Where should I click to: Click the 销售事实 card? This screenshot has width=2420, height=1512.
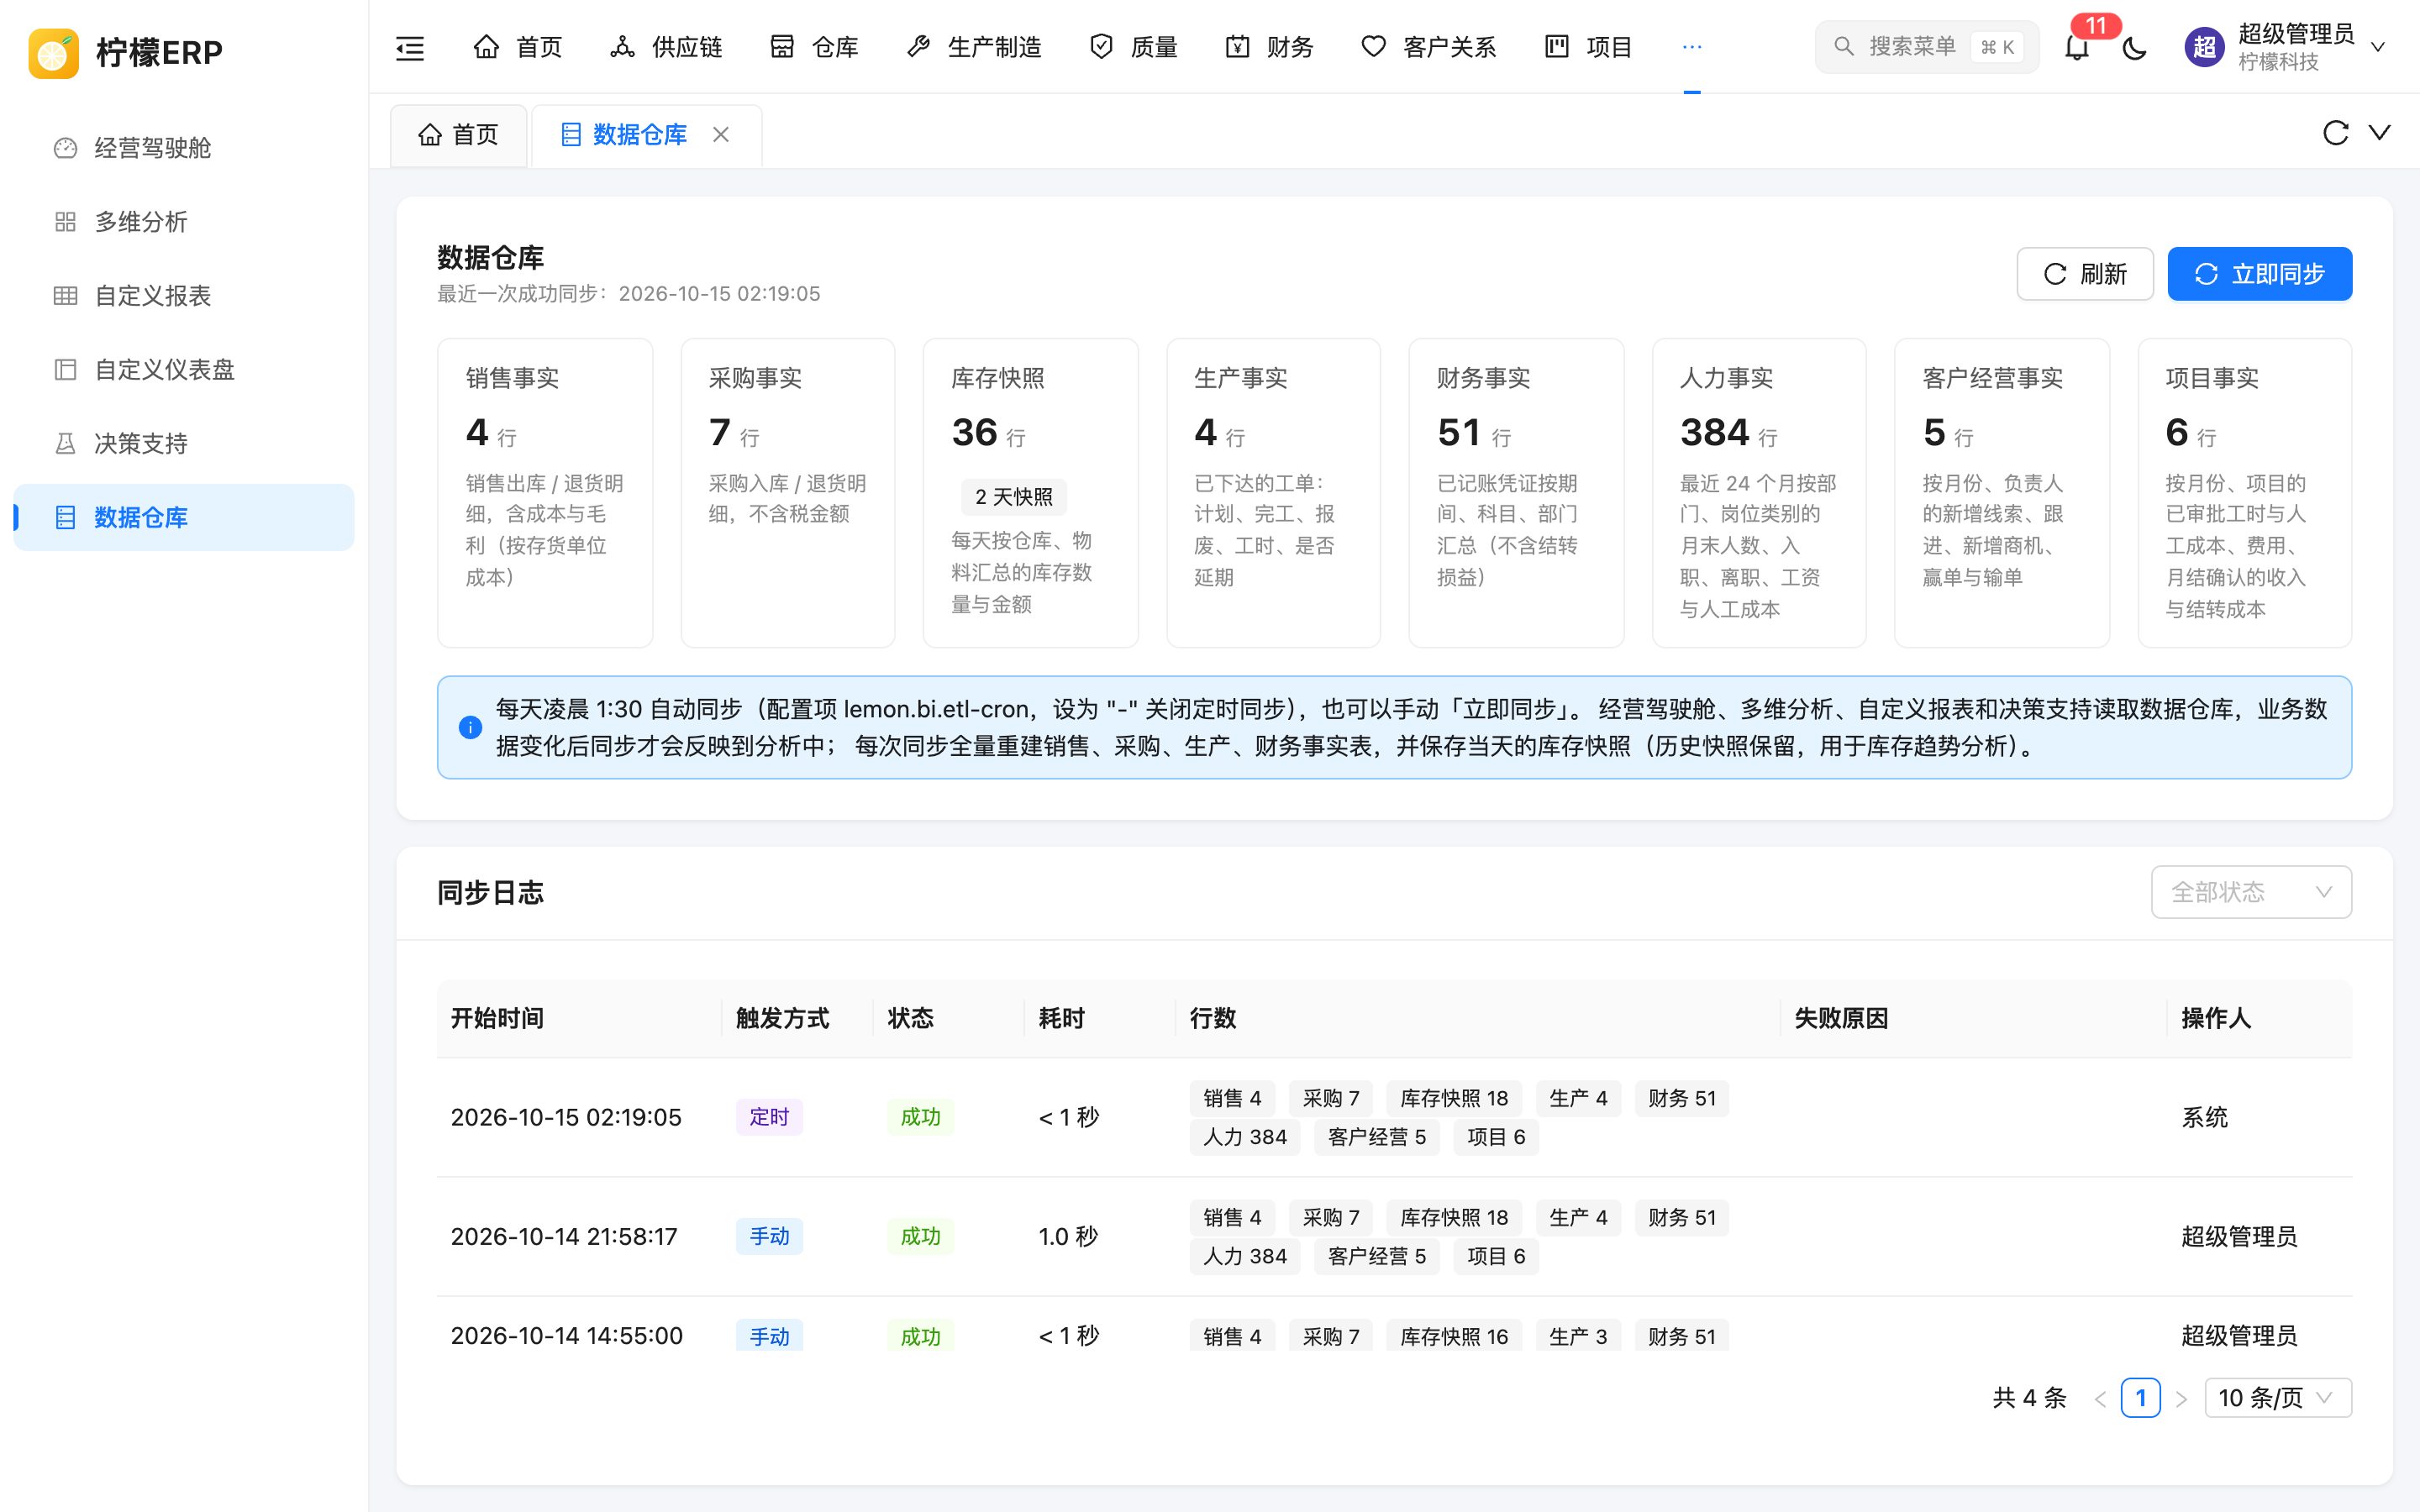pyautogui.click(x=545, y=493)
